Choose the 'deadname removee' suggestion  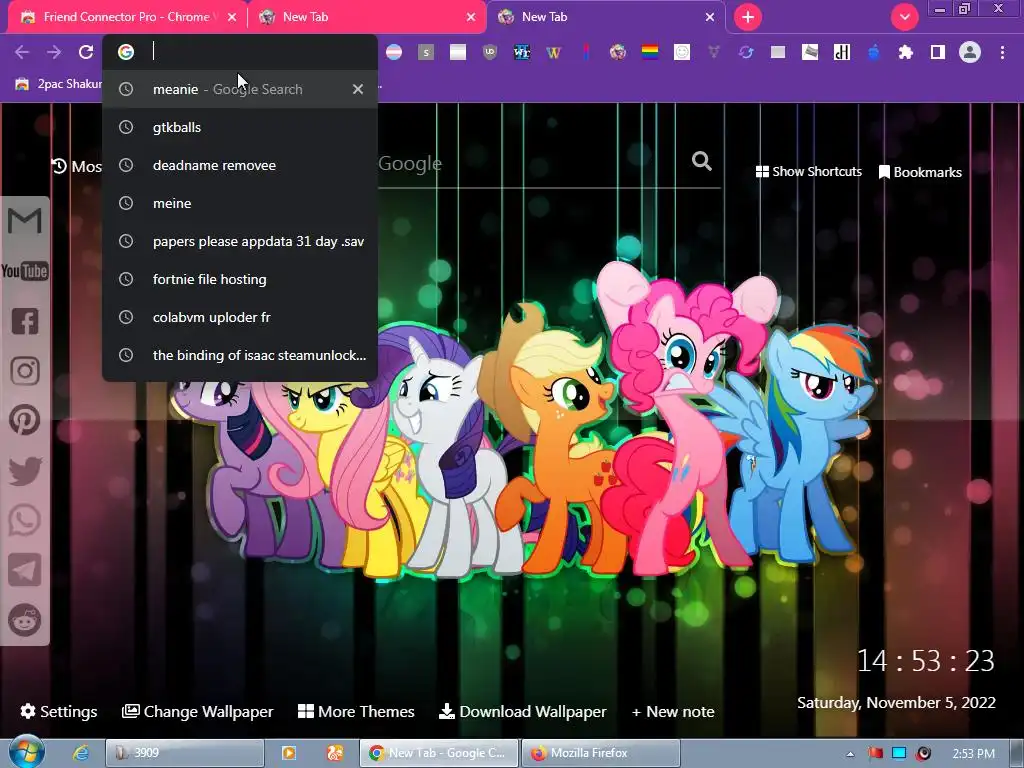[x=240, y=165]
